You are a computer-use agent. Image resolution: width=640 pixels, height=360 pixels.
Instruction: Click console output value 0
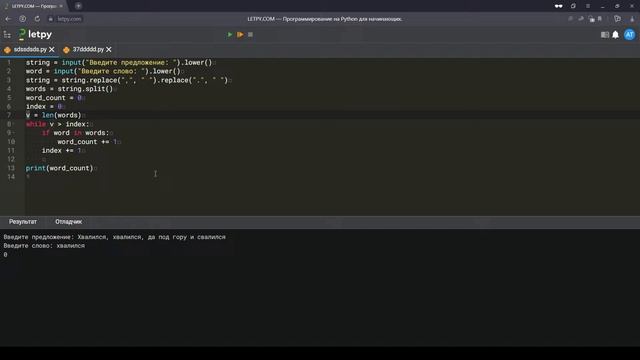pos(5,255)
